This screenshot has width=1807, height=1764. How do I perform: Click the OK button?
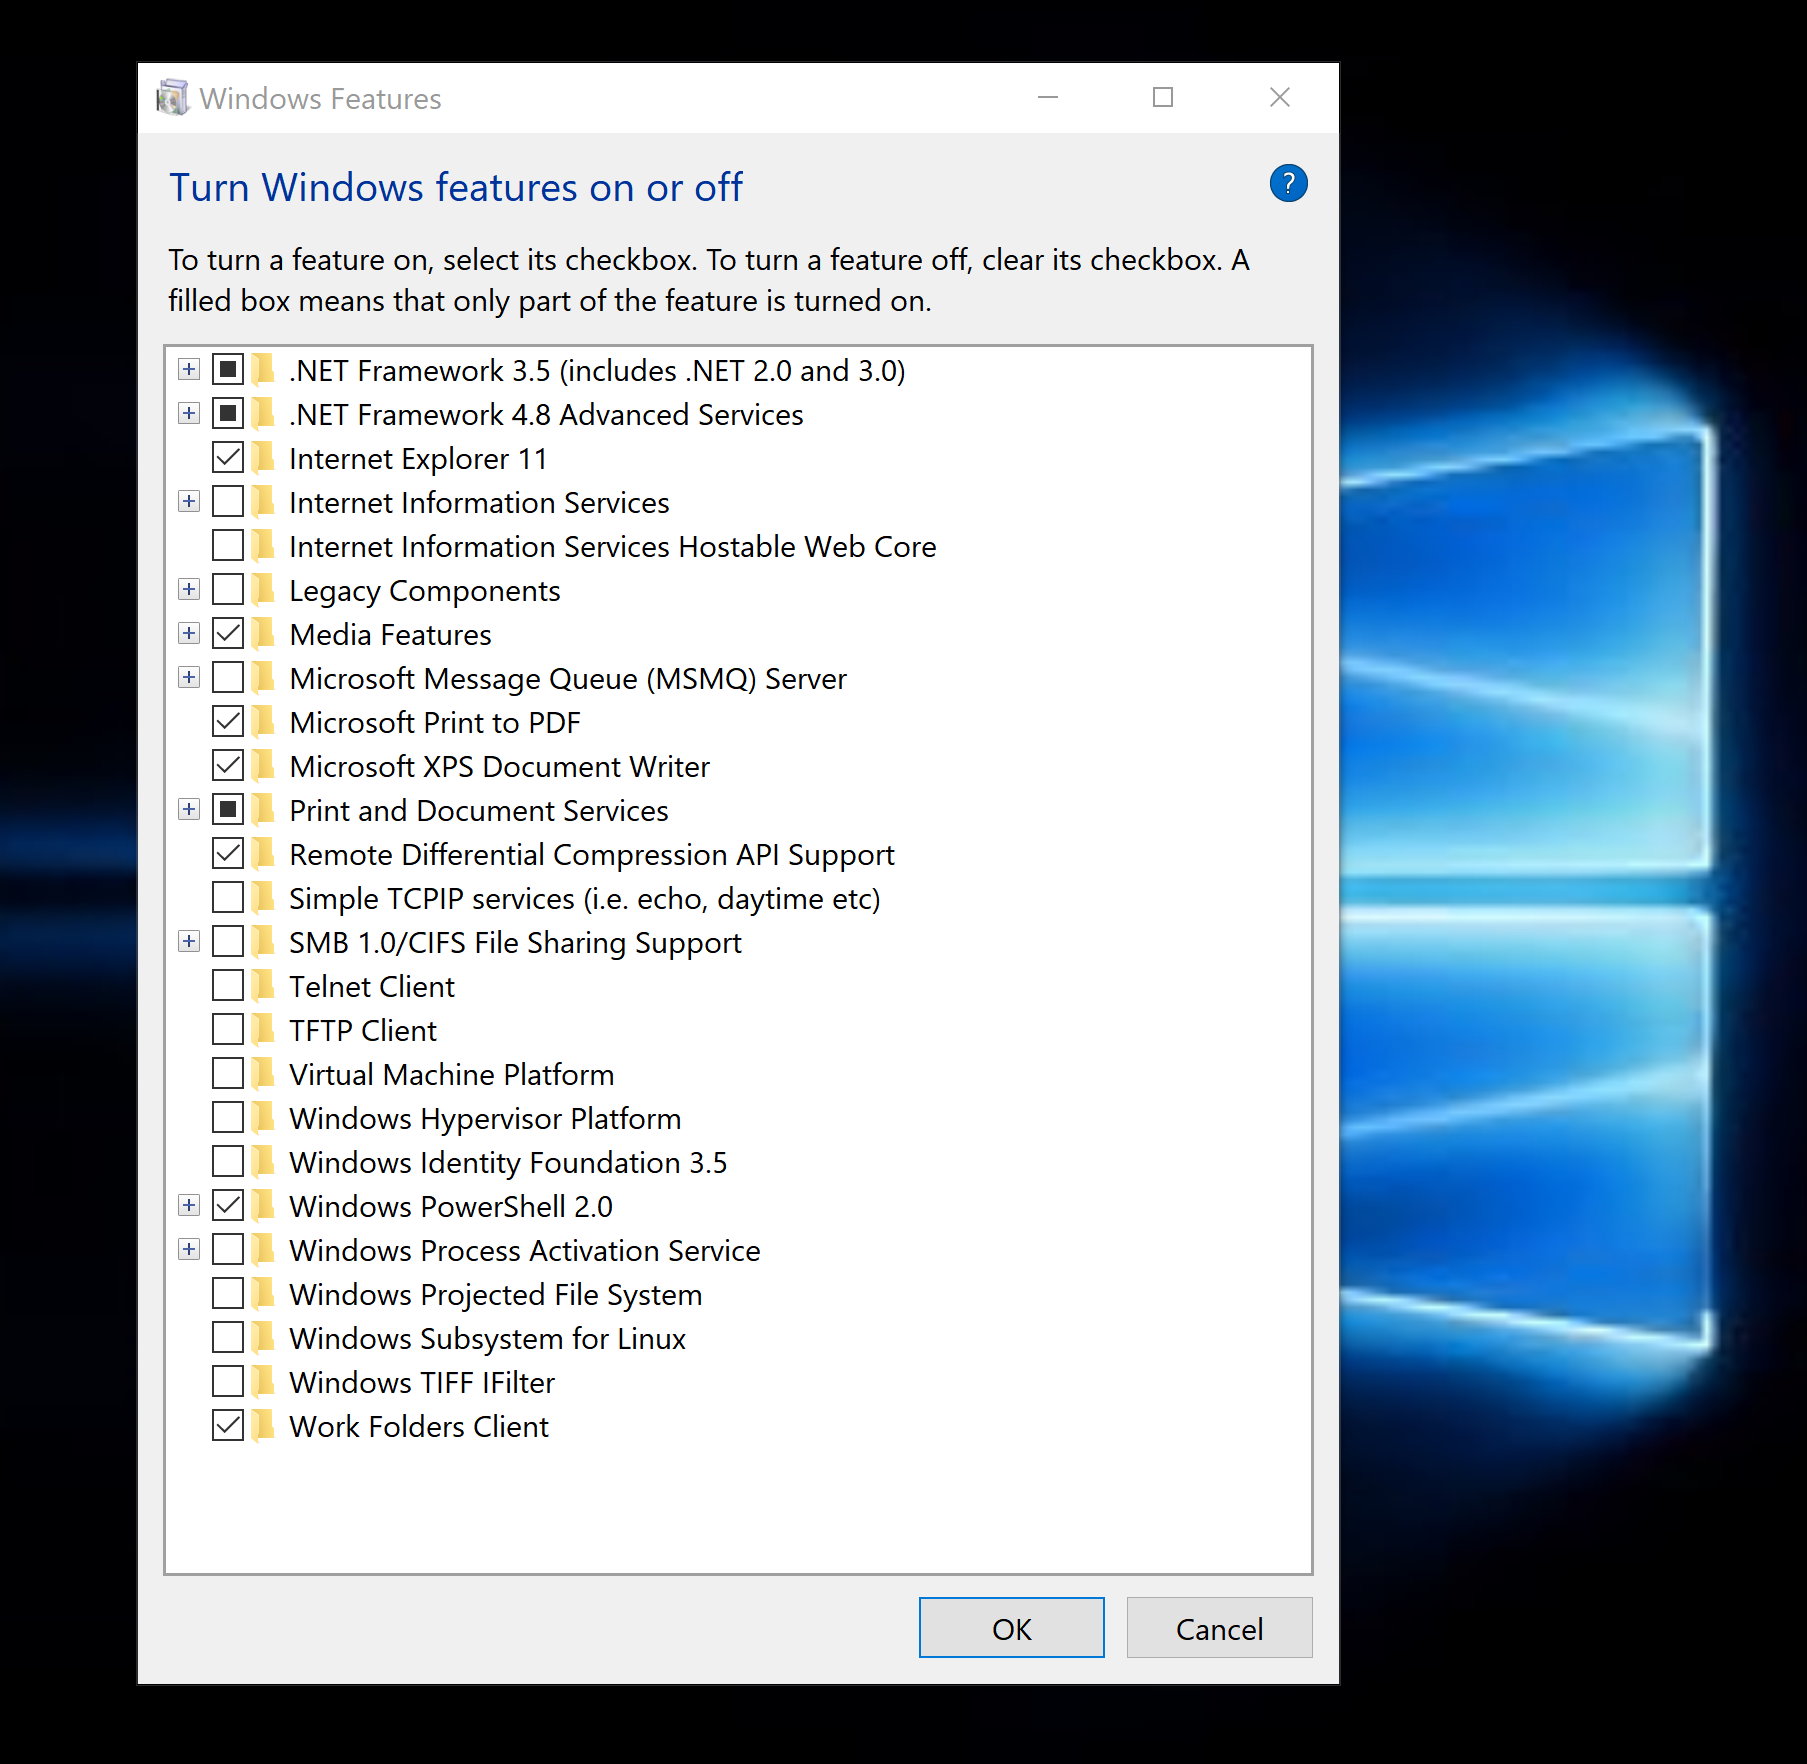pyautogui.click(x=1010, y=1628)
